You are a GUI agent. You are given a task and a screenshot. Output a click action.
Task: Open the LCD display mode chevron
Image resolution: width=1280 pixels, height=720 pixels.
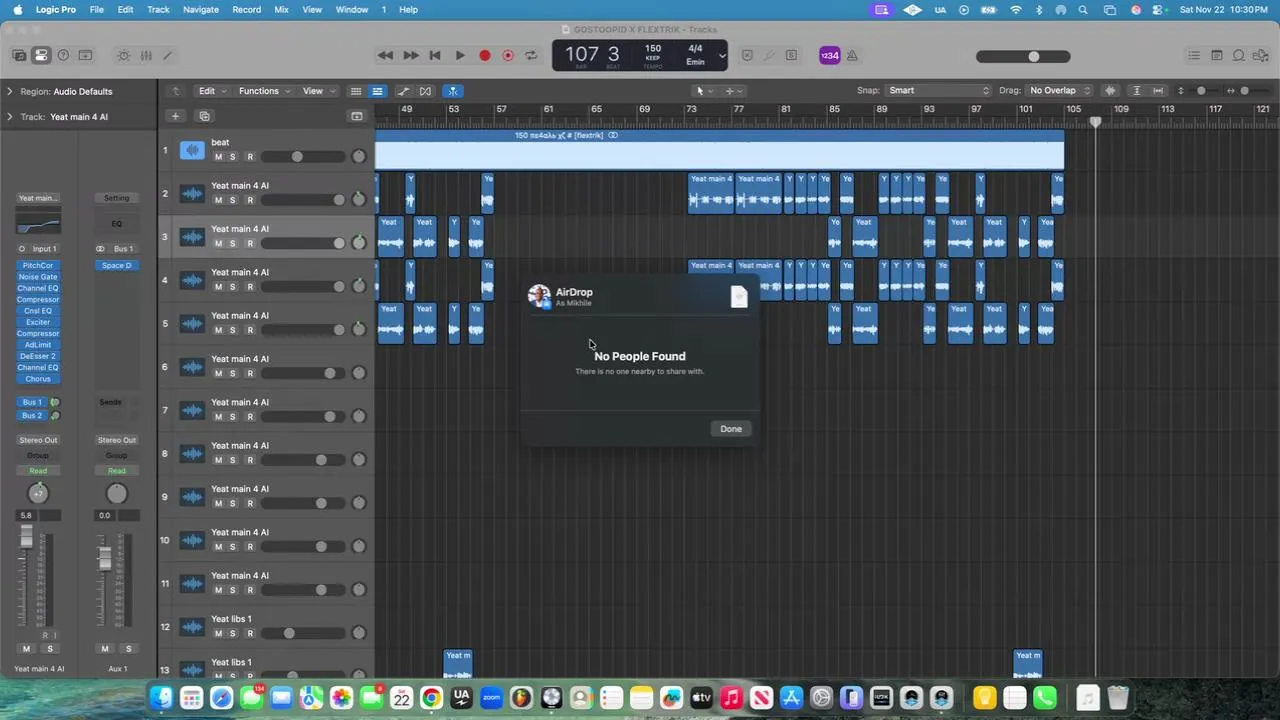click(x=721, y=55)
